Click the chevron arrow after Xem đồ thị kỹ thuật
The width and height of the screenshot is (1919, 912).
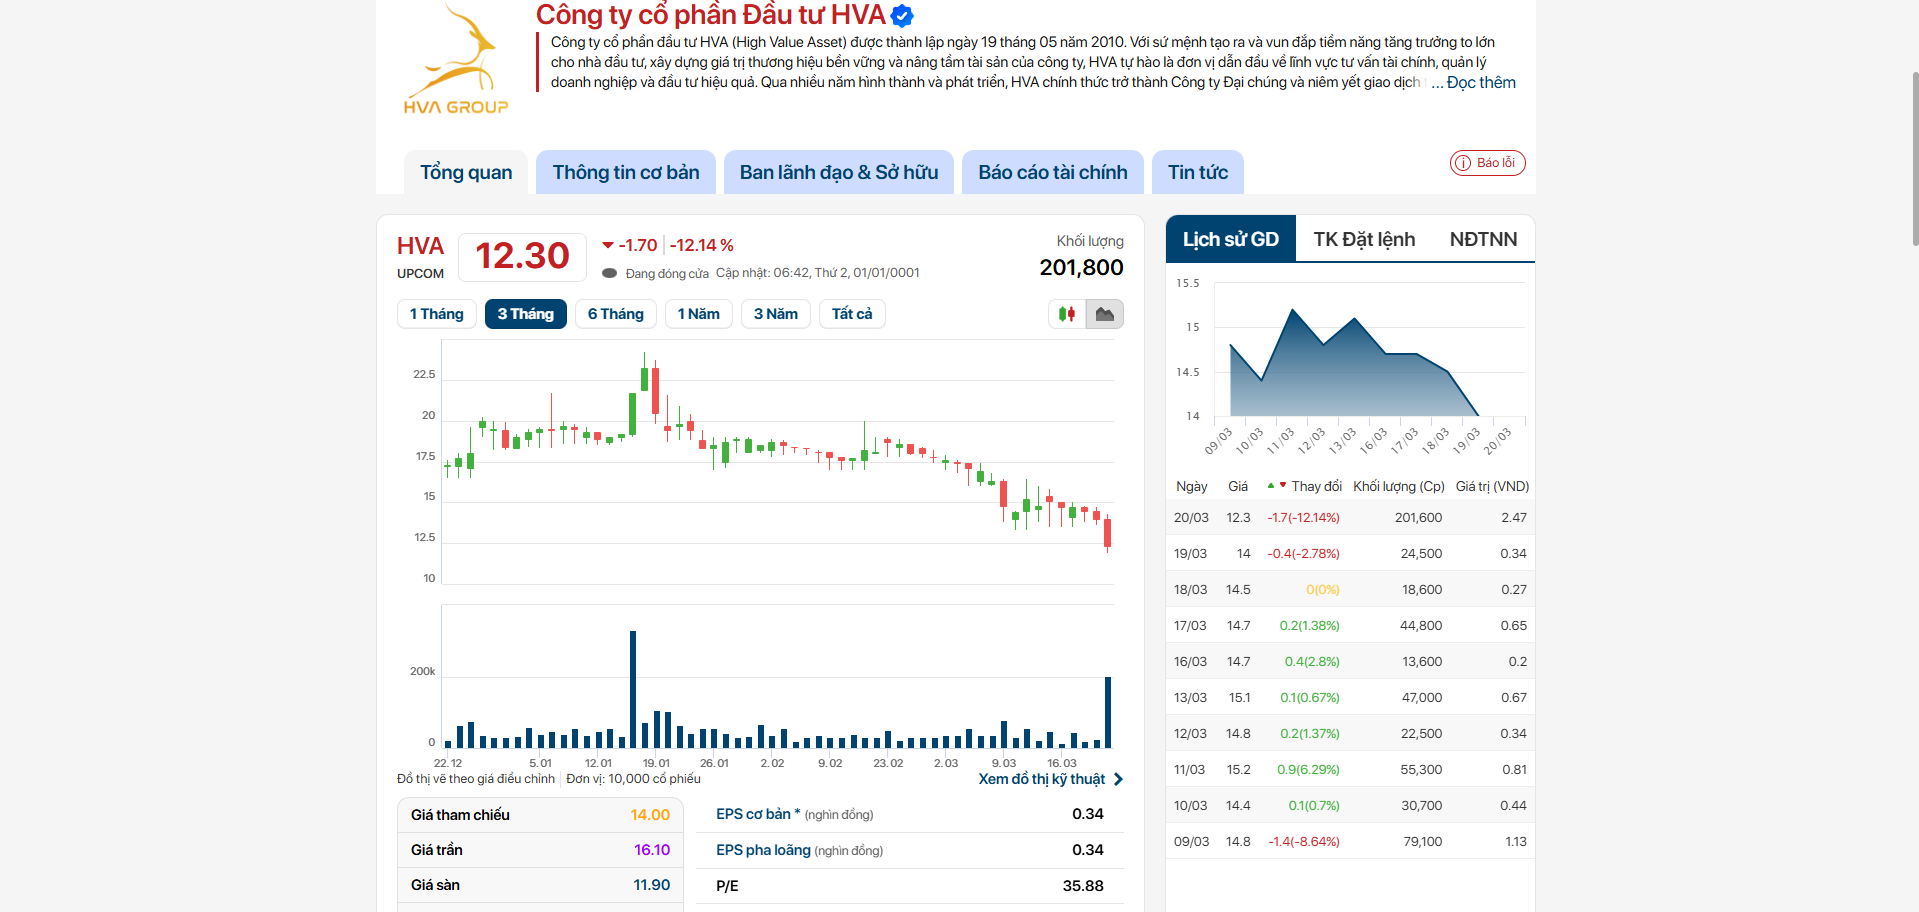[x=1118, y=779]
